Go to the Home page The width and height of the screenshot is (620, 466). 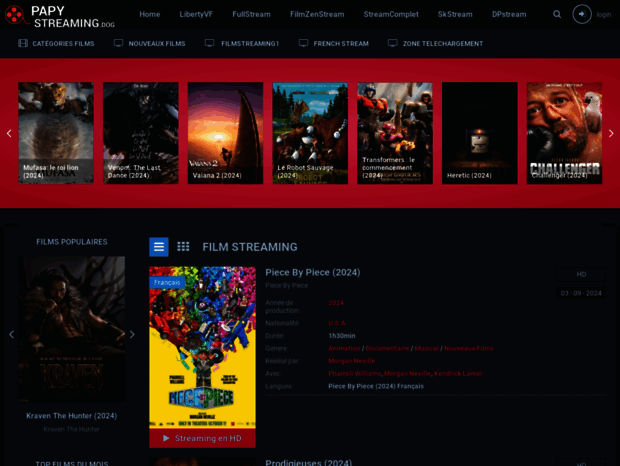[149, 14]
